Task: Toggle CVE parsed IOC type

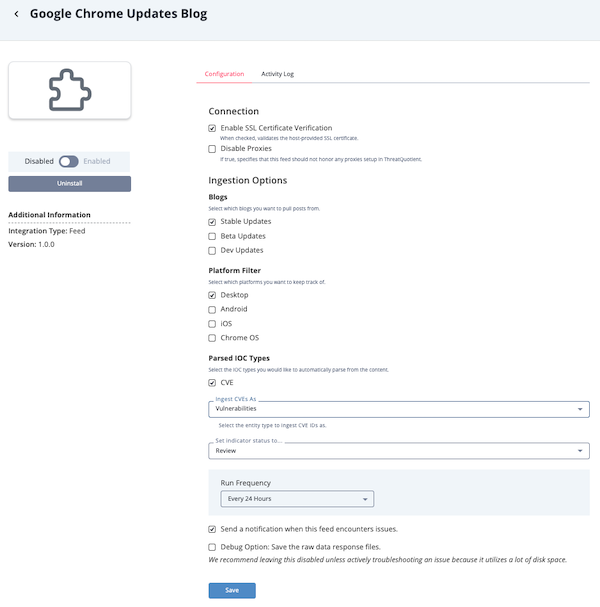Action: point(212,383)
